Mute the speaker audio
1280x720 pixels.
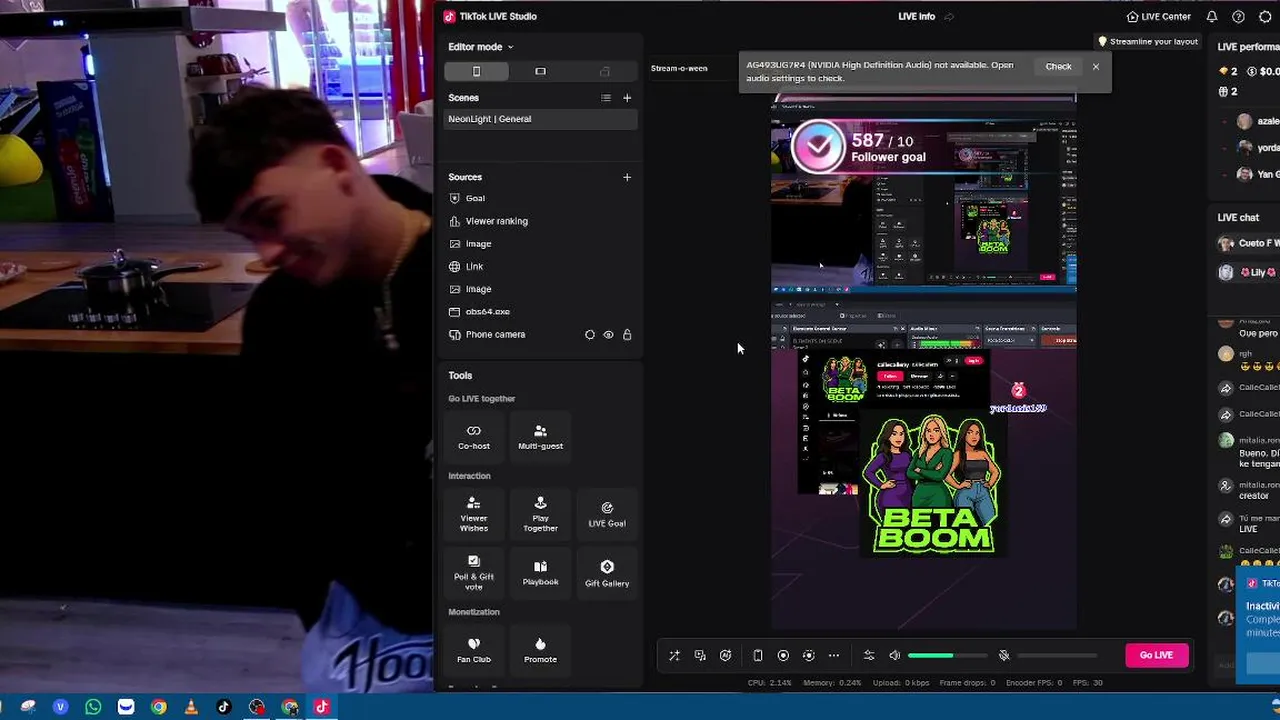pos(895,656)
